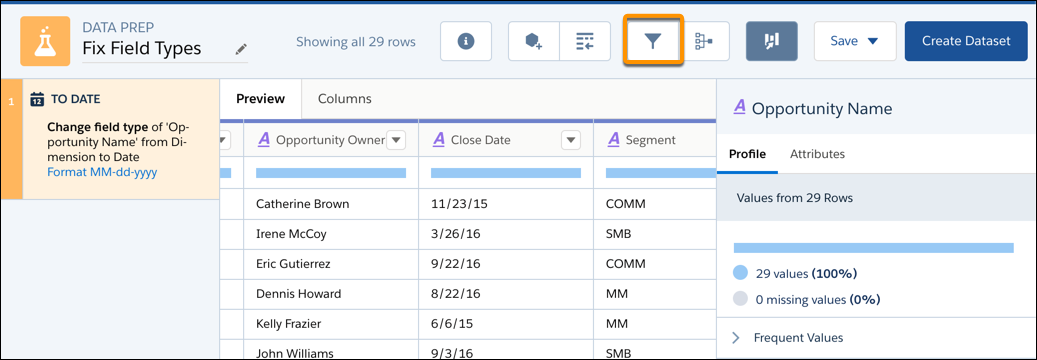Click the 11/23/15 date cell
This screenshot has width=1037, height=360.
(x=506, y=204)
